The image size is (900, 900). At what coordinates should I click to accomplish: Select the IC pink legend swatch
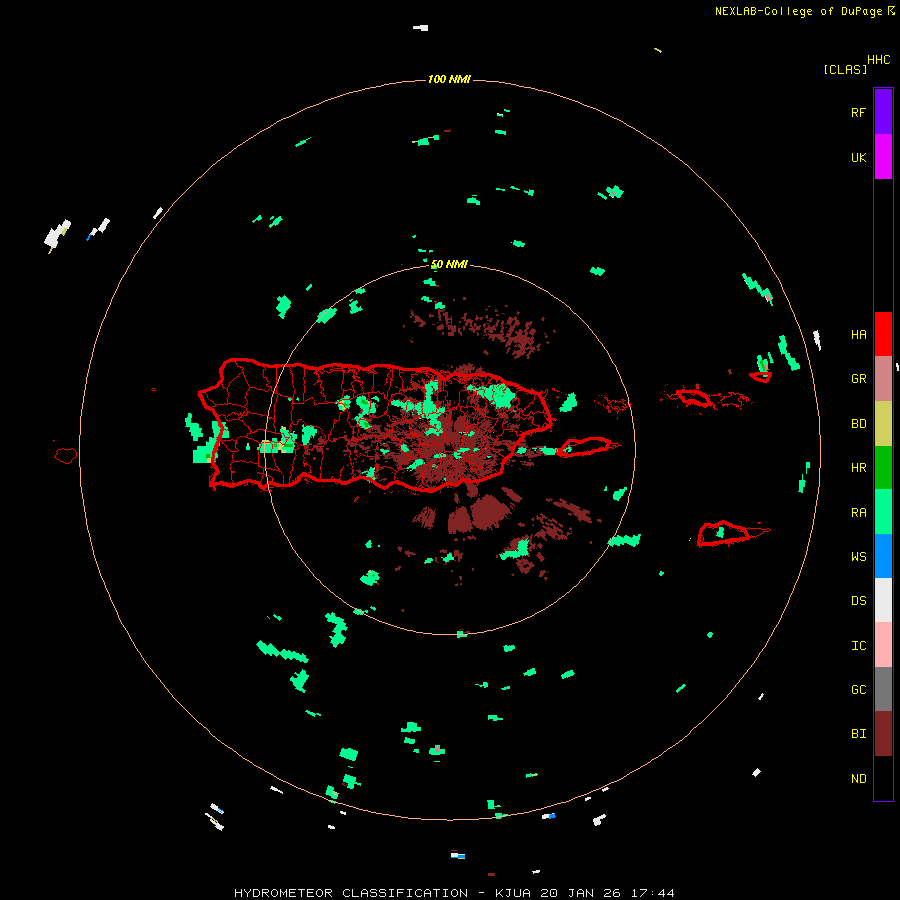(x=883, y=645)
